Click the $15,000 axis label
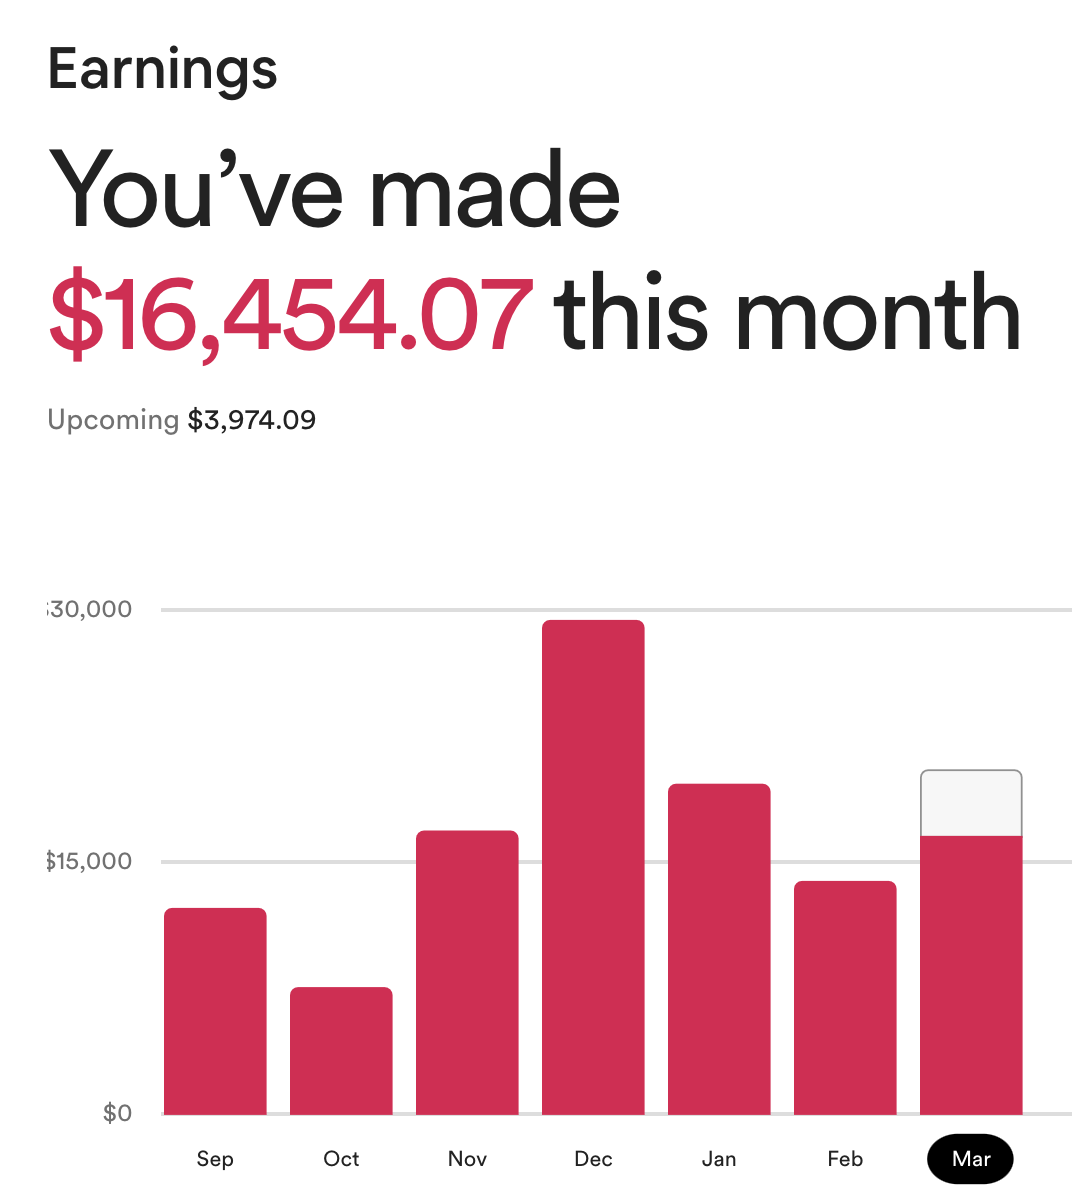1072x1194 pixels. pyautogui.click(x=90, y=861)
